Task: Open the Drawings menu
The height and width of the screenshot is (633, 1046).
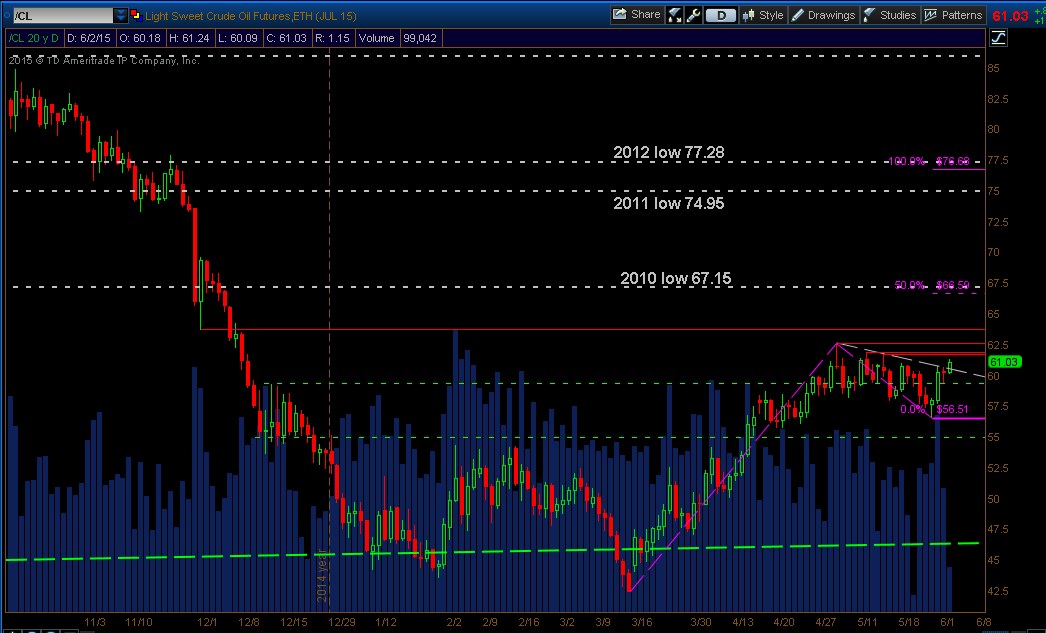Action: point(823,15)
